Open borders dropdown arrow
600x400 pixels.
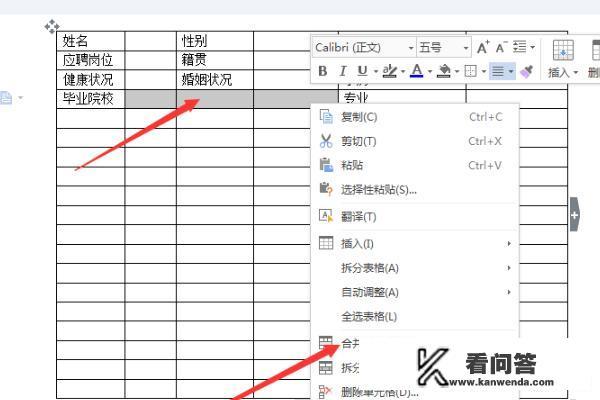click(484, 72)
